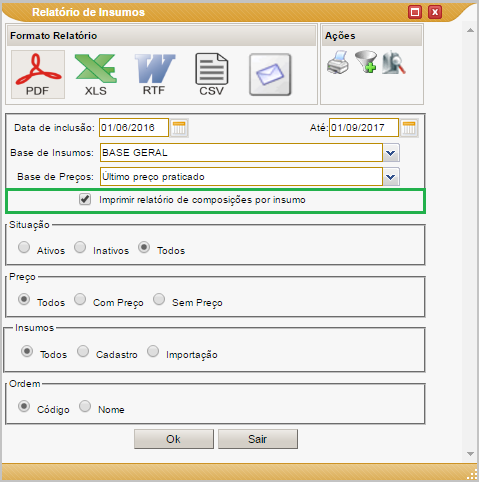Expand the Base de Insumos dropdown

click(x=391, y=153)
